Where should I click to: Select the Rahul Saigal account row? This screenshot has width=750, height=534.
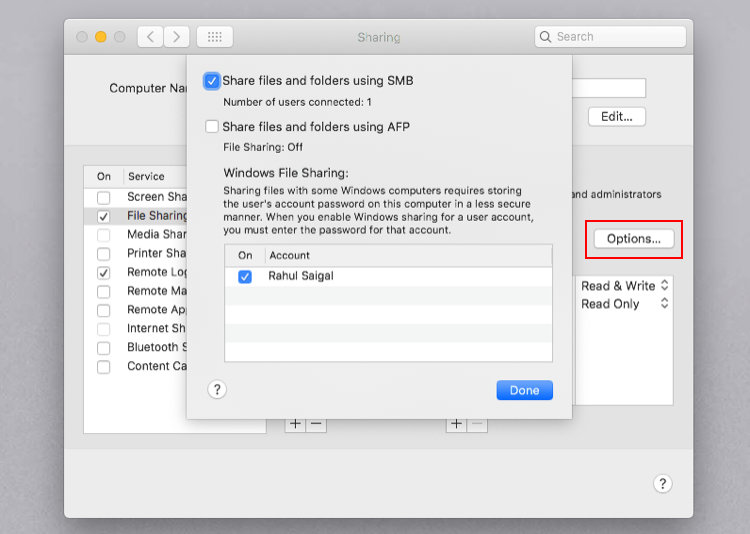pos(388,276)
